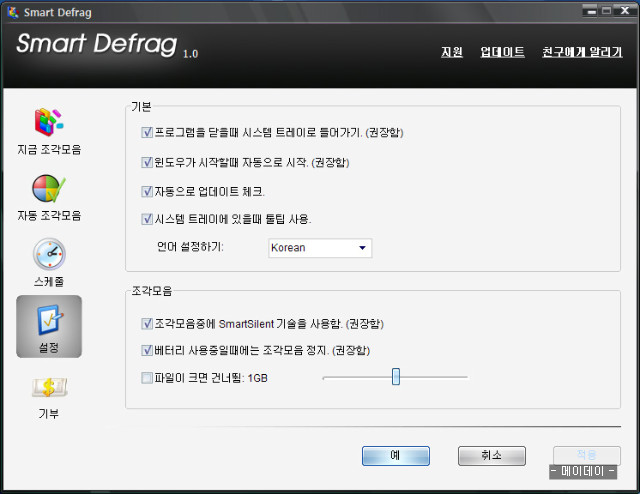Image resolution: width=640 pixels, height=494 pixels.
Task: Open the 자동 조각모음 (Auto Defrag) icon
Action: click(49, 188)
